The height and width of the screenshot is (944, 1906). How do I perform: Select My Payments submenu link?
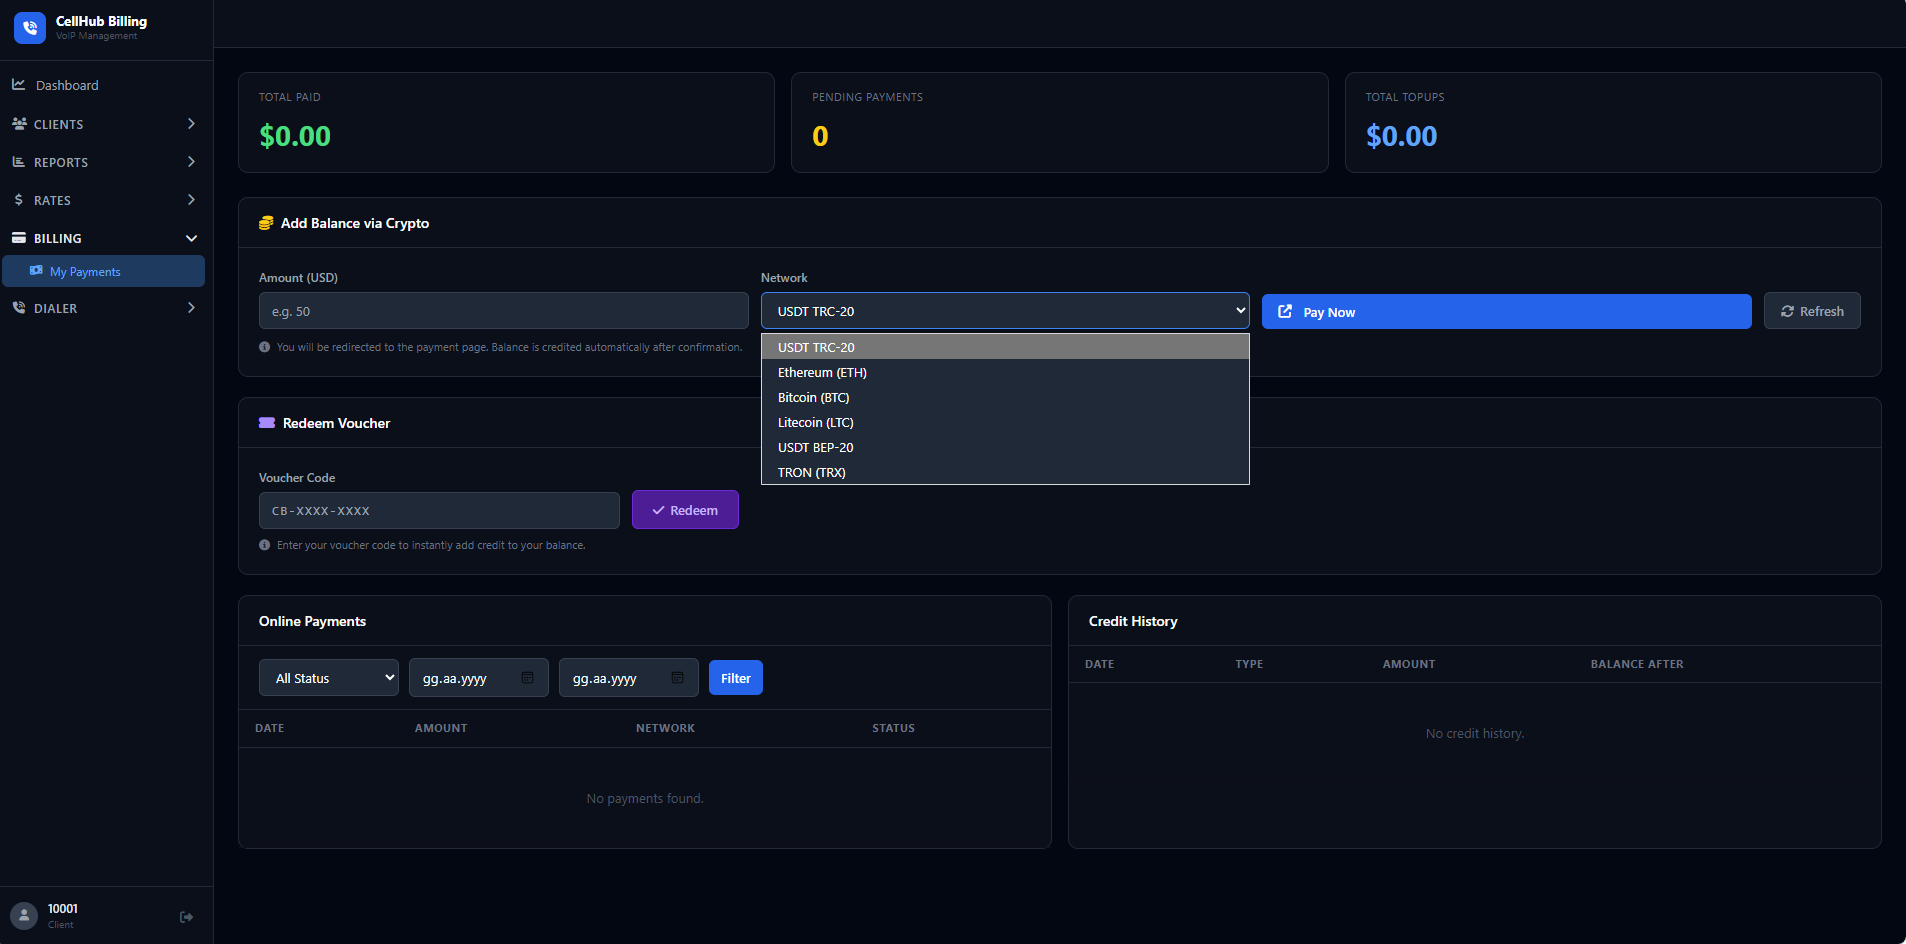click(104, 271)
